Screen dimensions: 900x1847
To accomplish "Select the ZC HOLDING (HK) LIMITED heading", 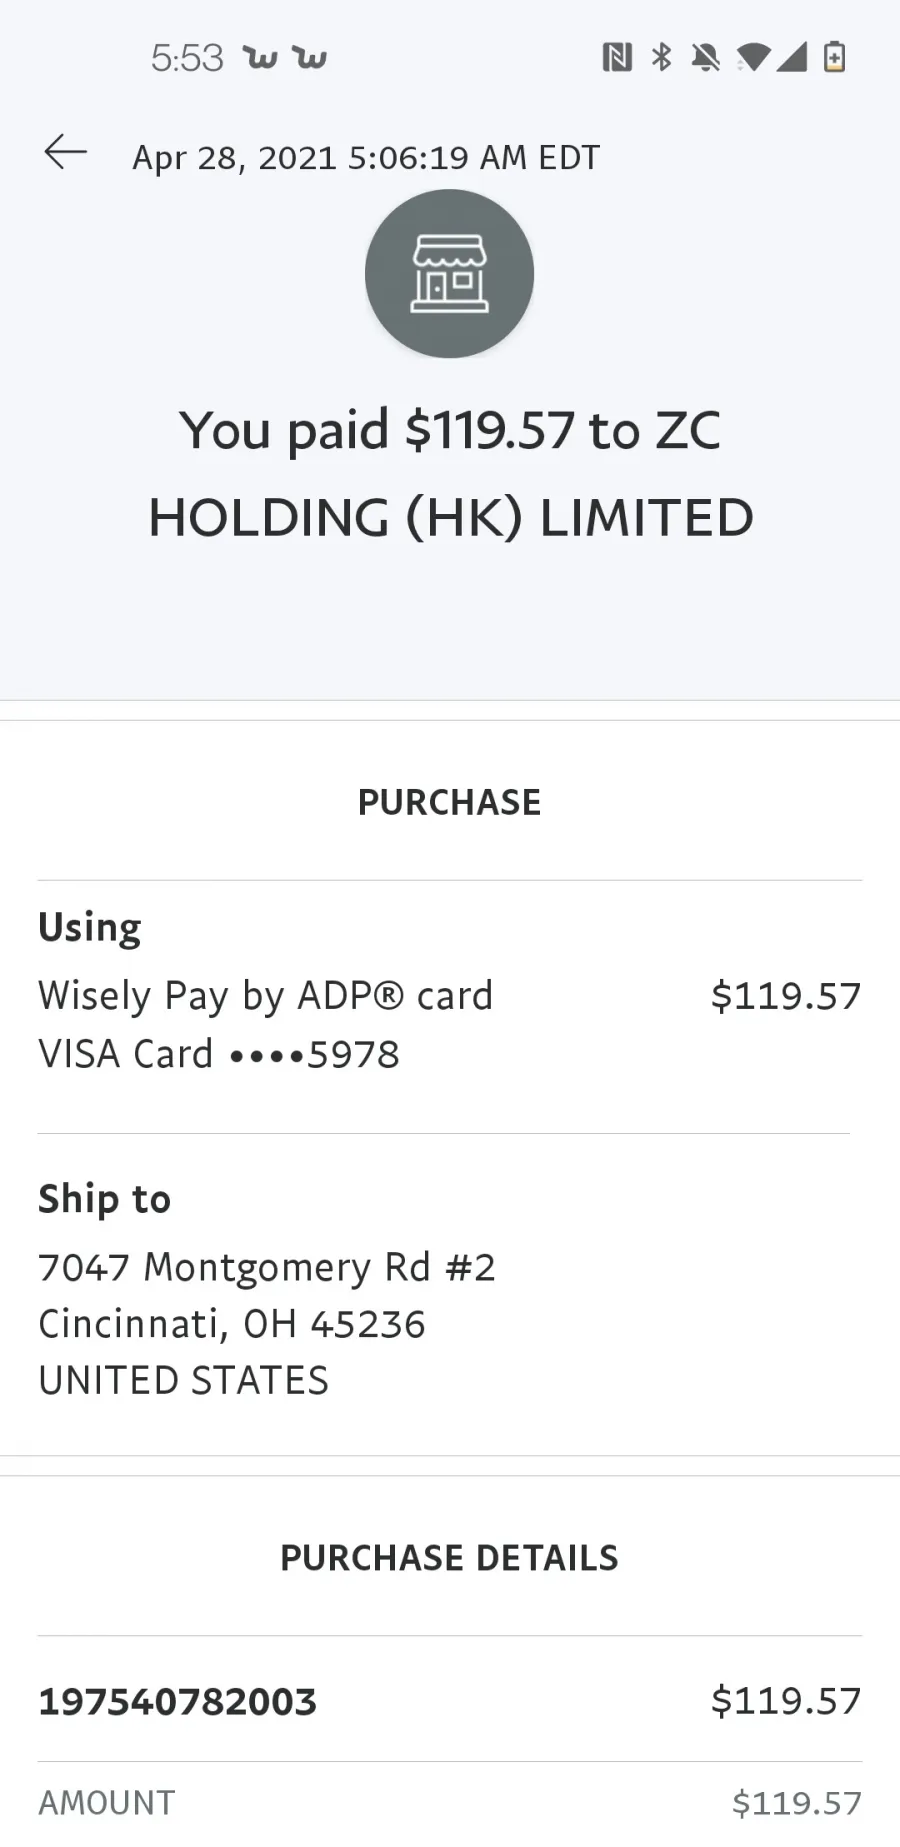I will (450, 474).
